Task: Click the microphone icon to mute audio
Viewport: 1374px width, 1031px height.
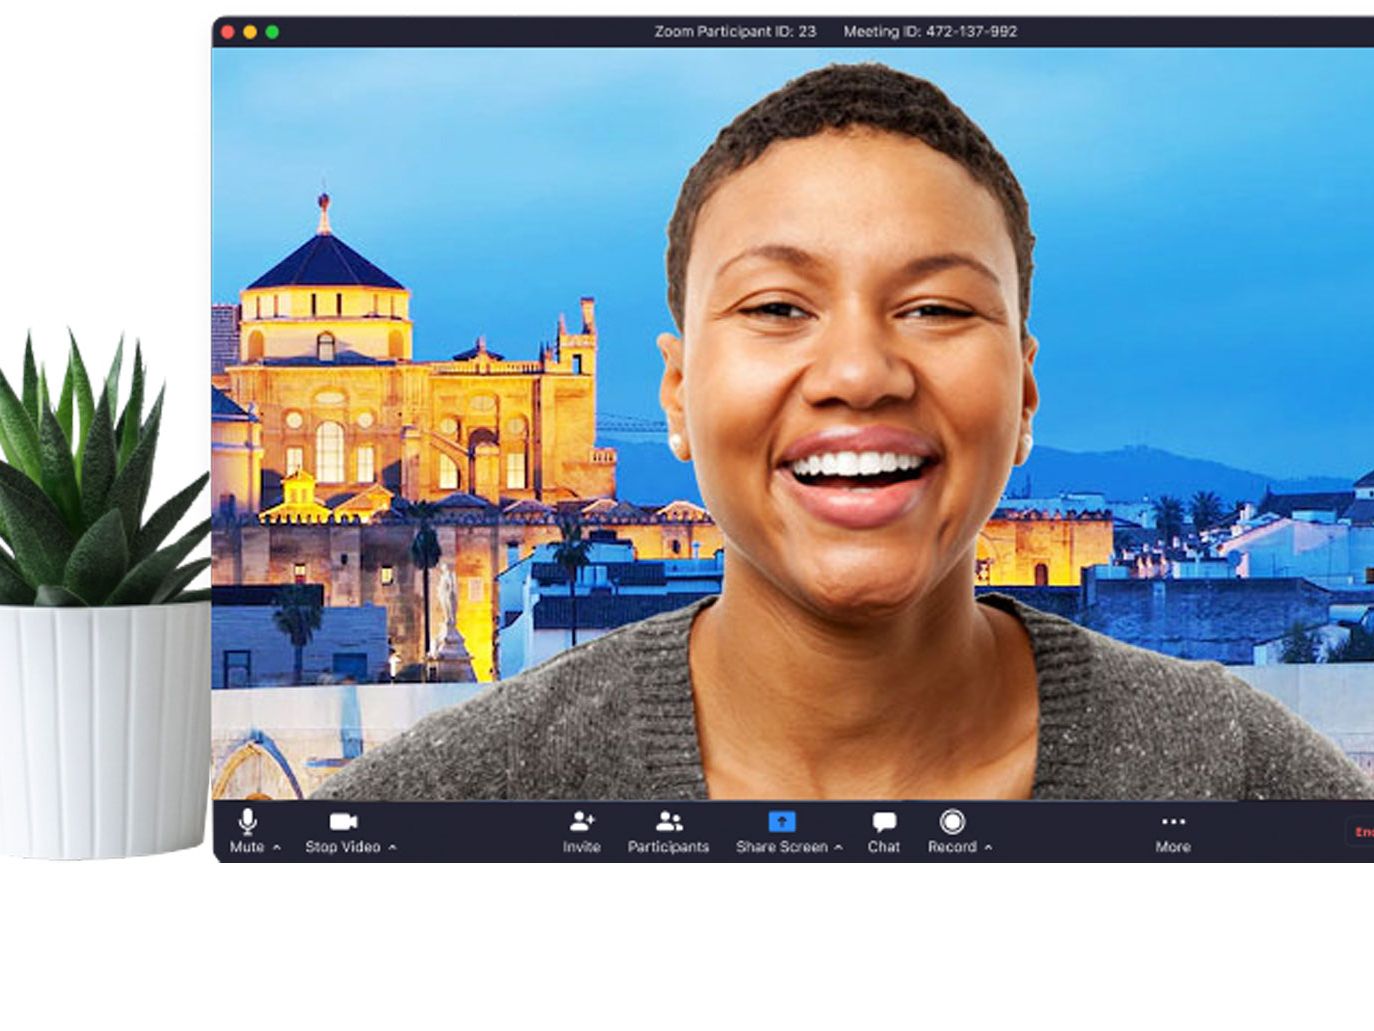Action: click(247, 823)
